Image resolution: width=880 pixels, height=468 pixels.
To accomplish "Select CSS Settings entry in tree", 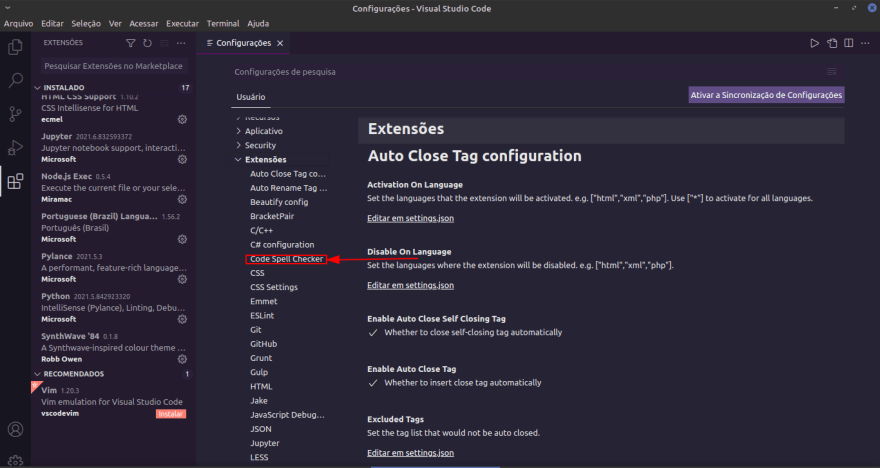I will tap(274, 287).
